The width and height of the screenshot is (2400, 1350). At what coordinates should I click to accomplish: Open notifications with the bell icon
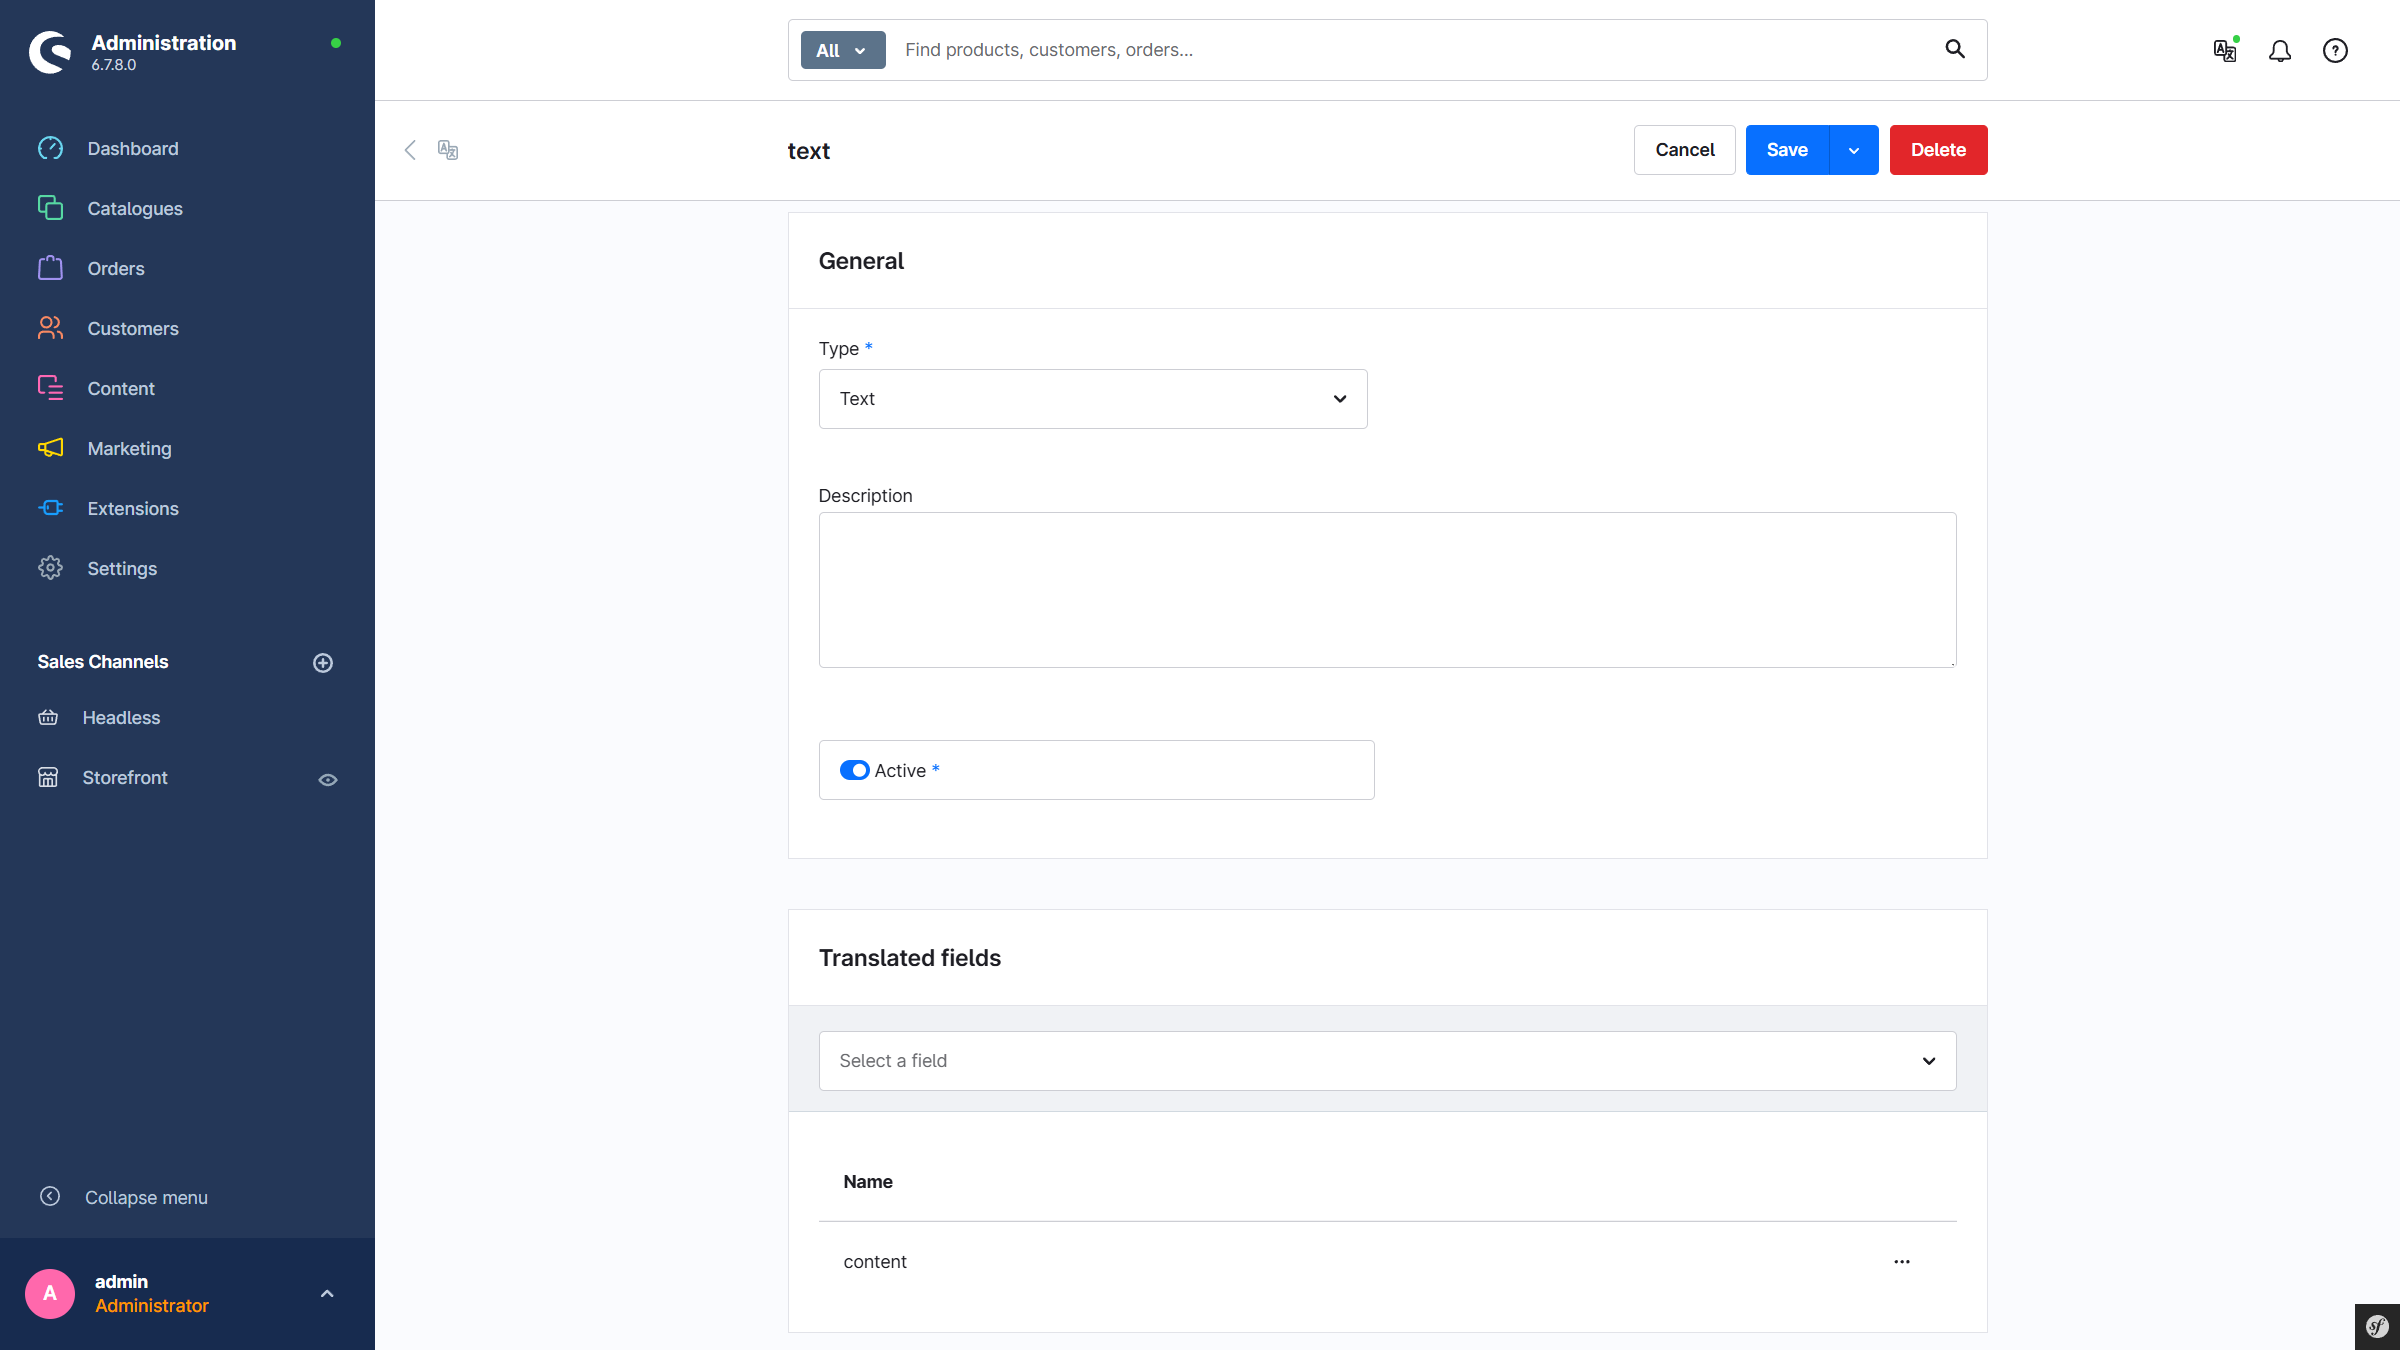point(2280,50)
